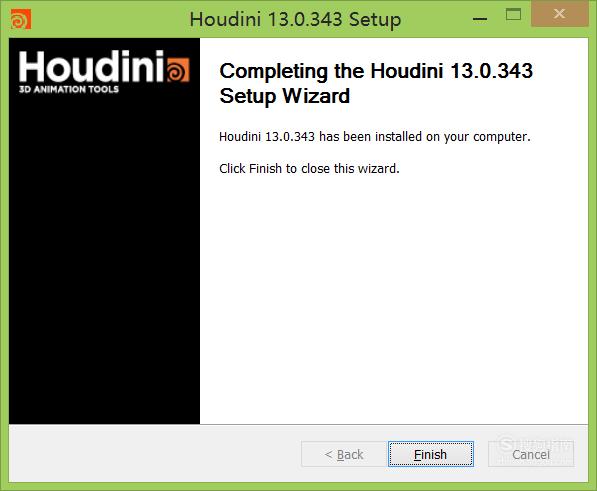Click the green bottom border of the window

(298, 486)
